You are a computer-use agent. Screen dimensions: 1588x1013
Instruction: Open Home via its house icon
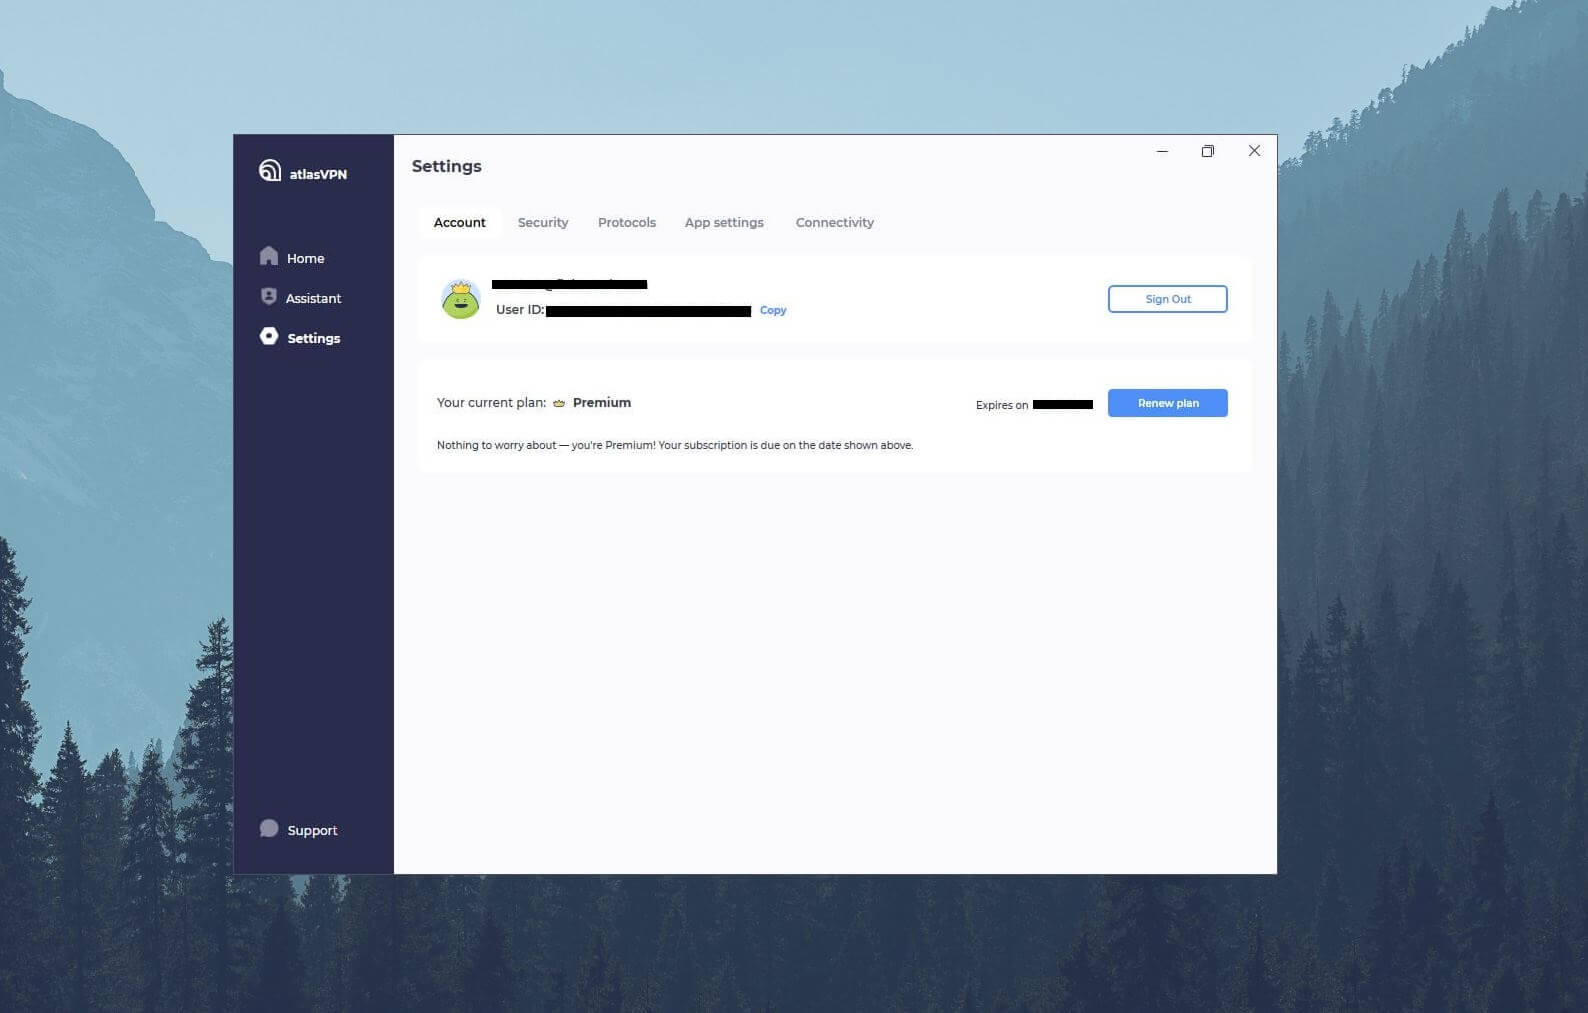[269, 256]
